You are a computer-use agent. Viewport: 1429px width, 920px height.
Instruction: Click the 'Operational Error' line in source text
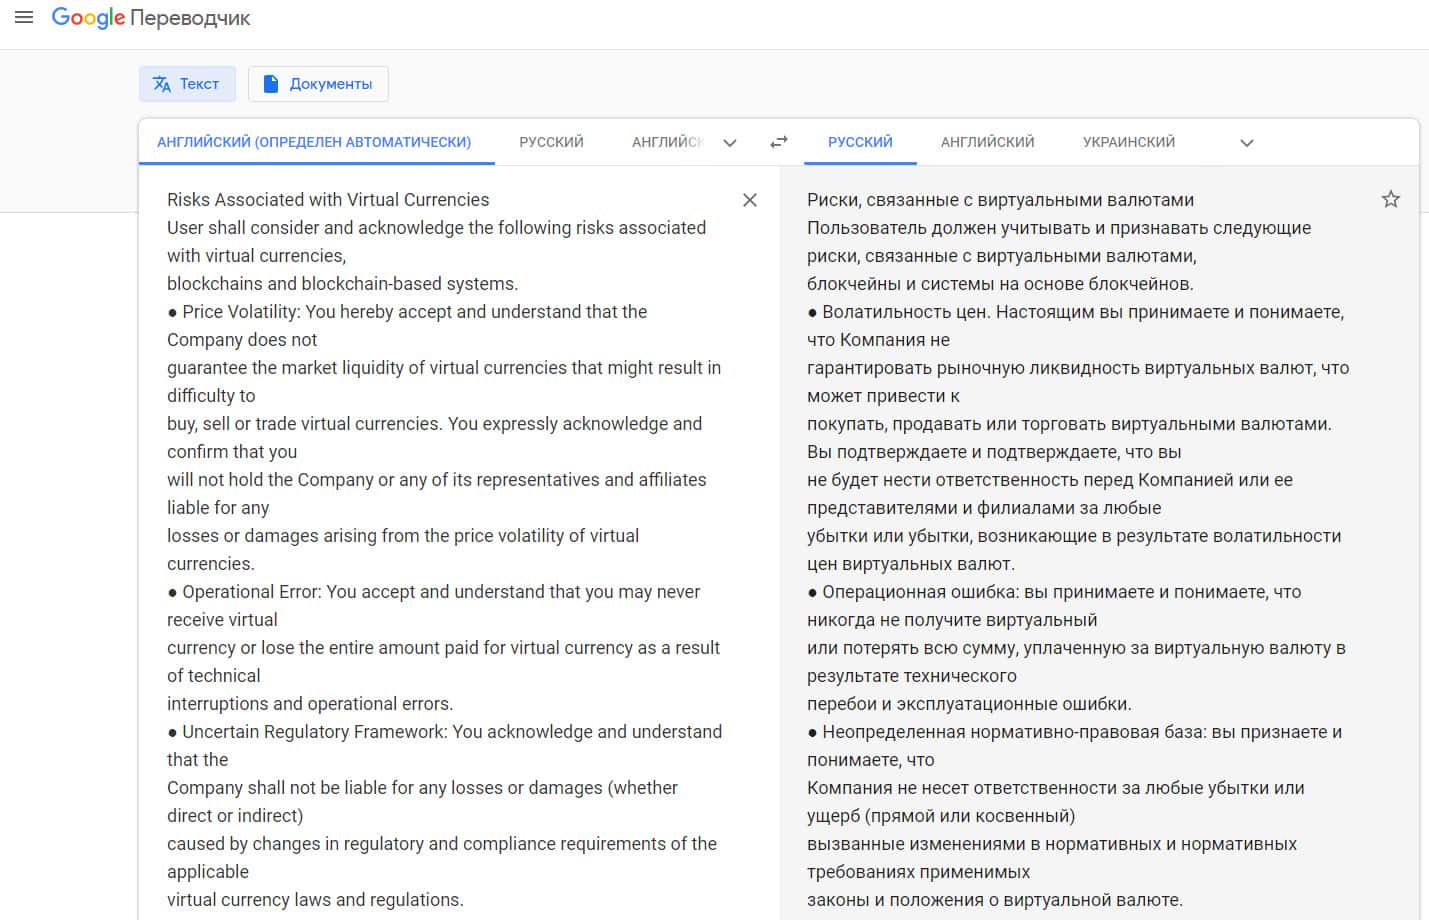pyautogui.click(x=440, y=592)
